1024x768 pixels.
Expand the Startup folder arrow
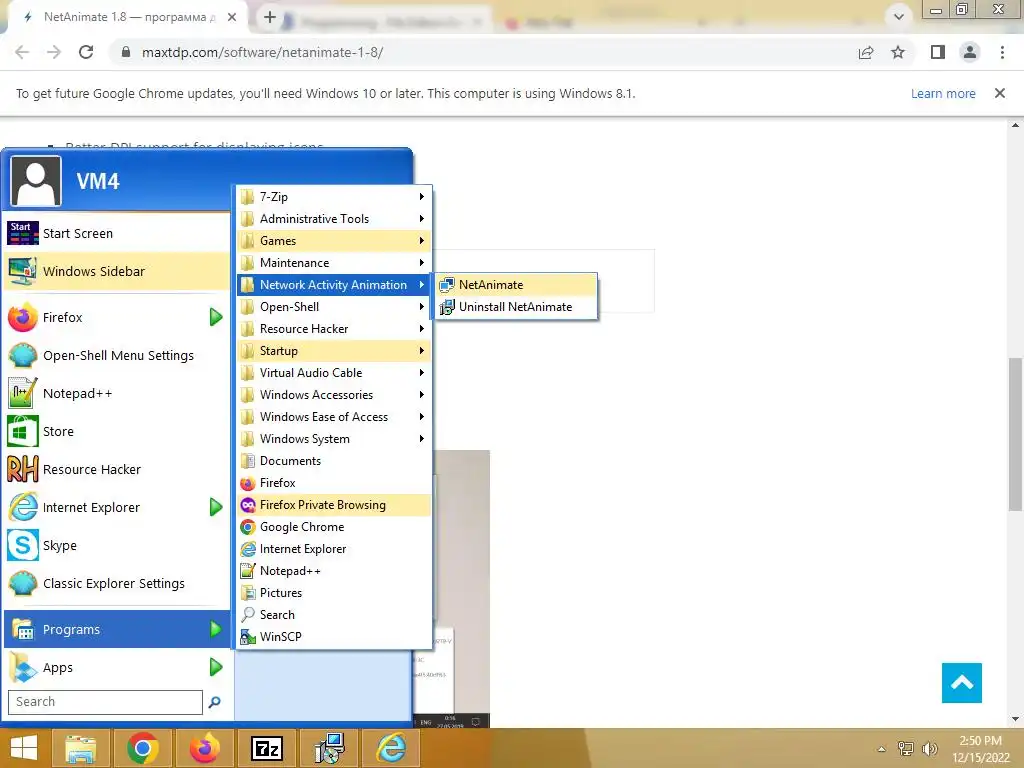click(x=422, y=351)
